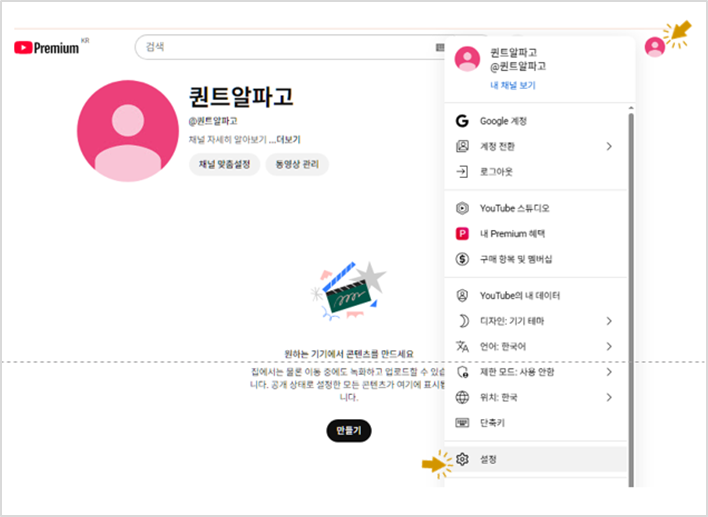Expand the 언어: 한국어 submenu arrow
The image size is (708, 517).
(609, 346)
